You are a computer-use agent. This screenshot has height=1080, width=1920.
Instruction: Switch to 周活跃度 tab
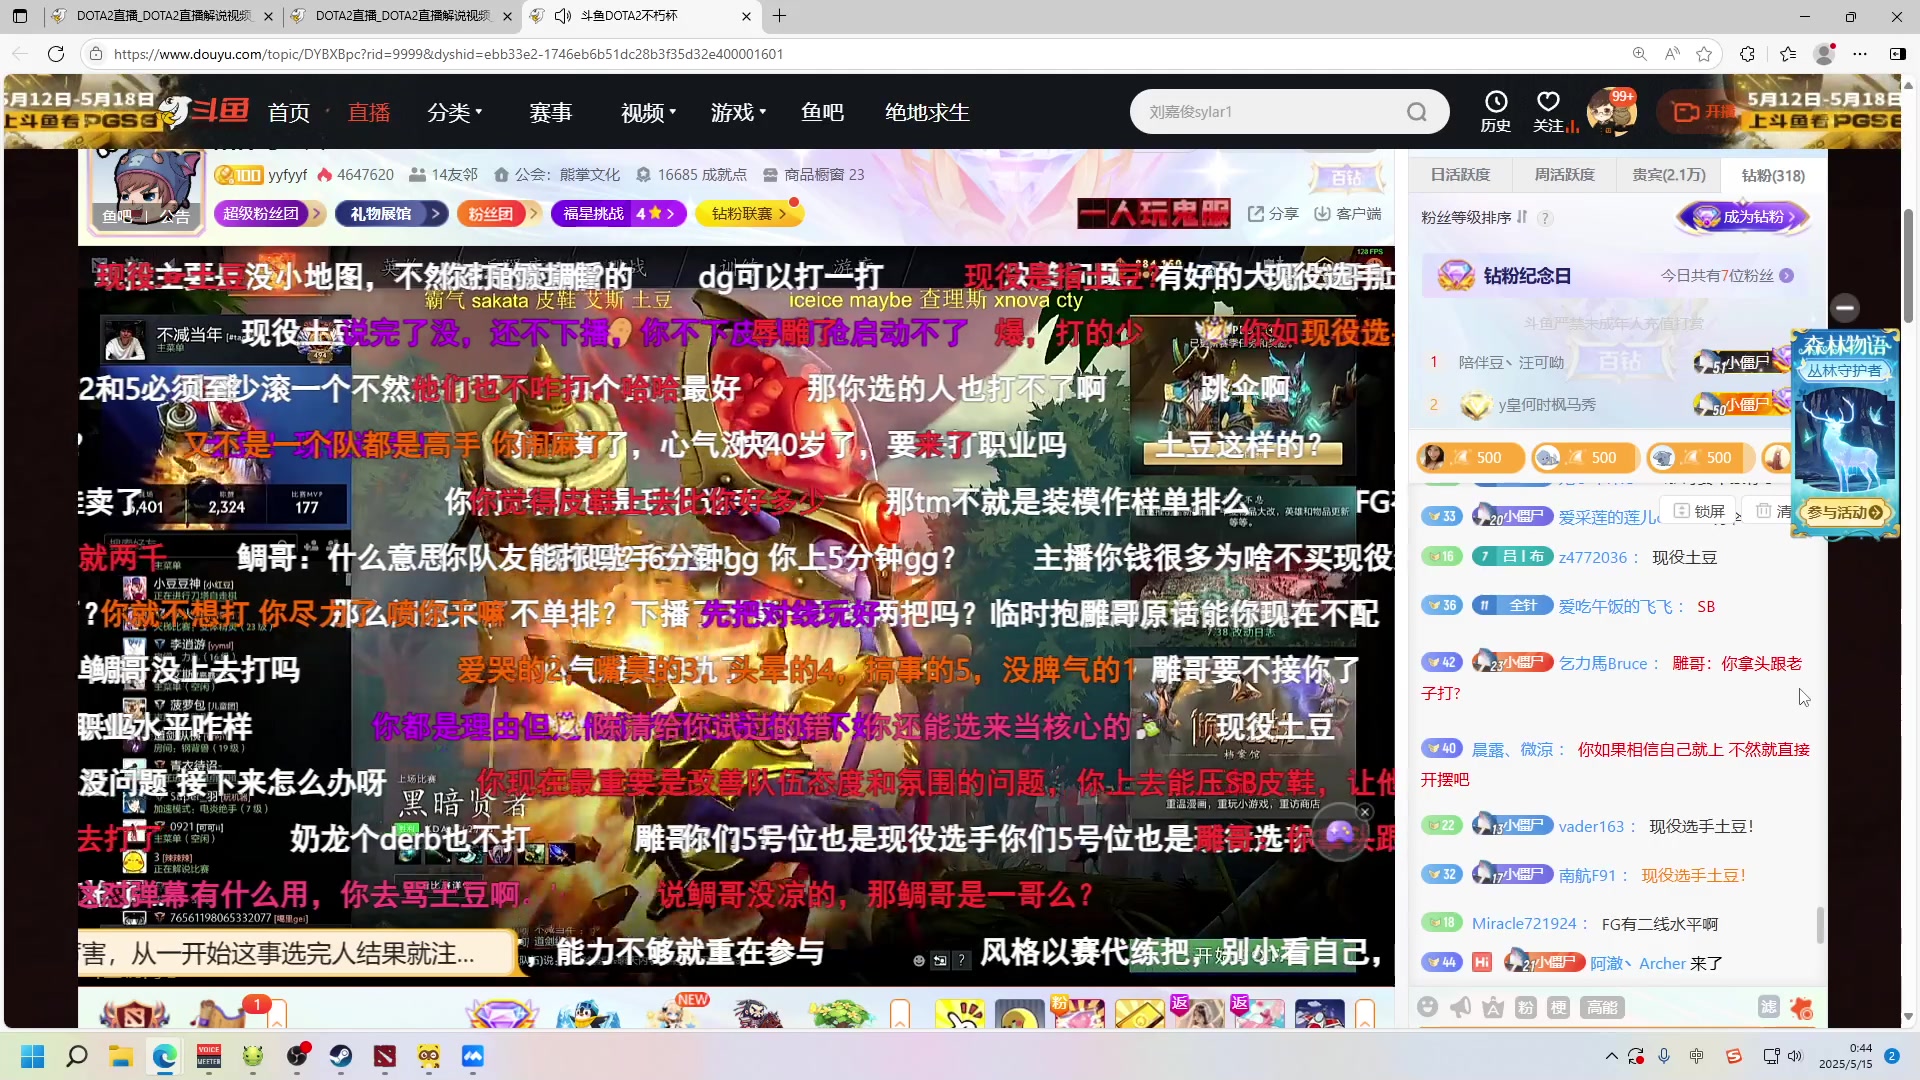[x=1565, y=175]
